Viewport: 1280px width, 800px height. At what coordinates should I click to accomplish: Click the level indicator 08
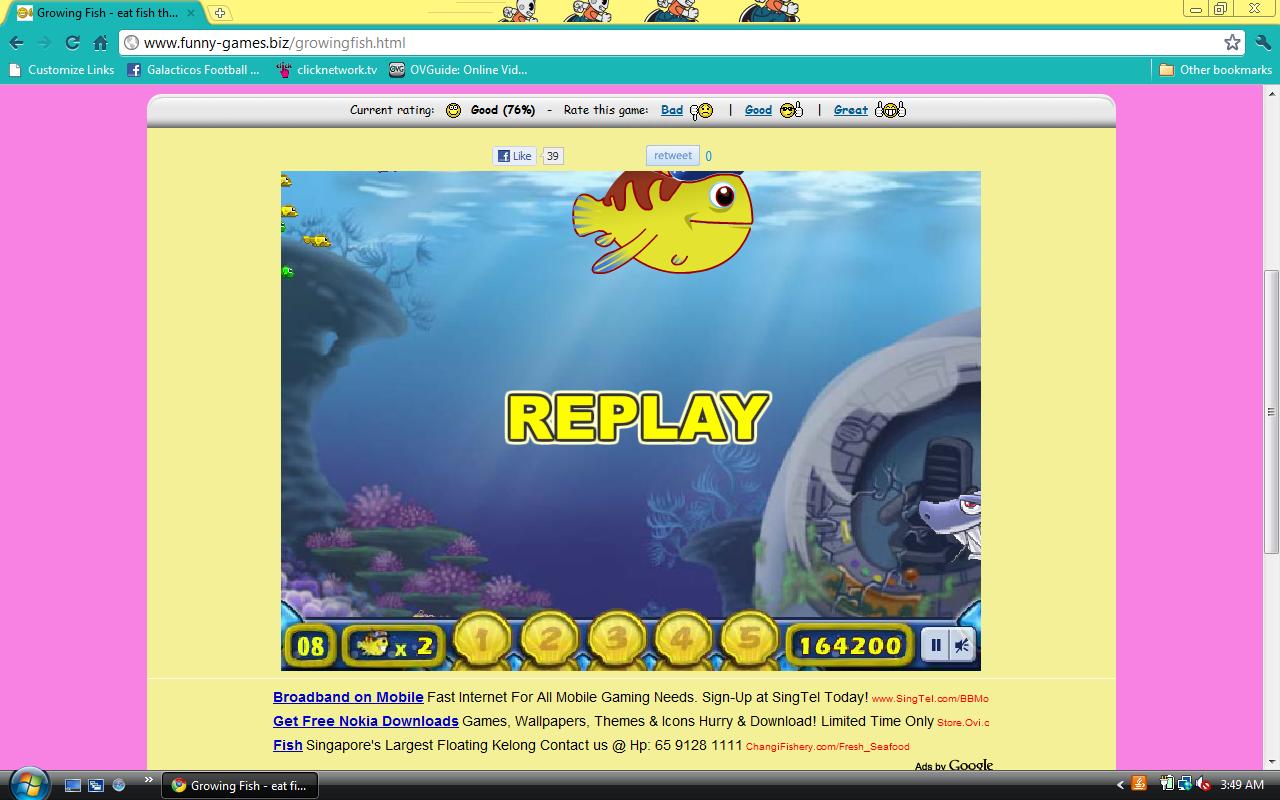(x=310, y=645)
